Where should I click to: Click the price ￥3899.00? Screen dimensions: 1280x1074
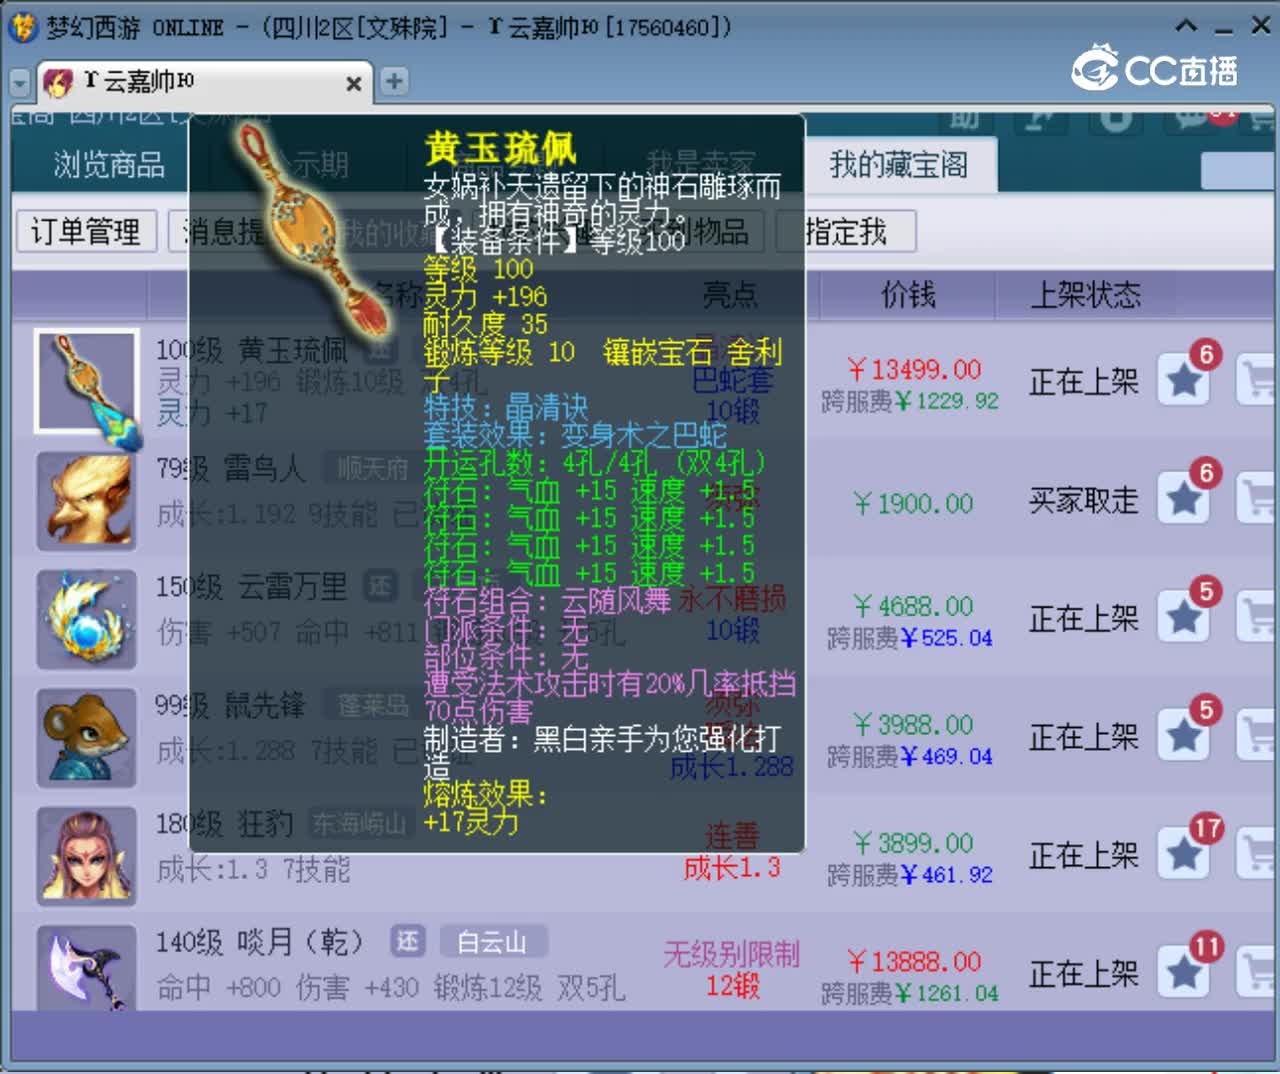(x=914, y=843)
